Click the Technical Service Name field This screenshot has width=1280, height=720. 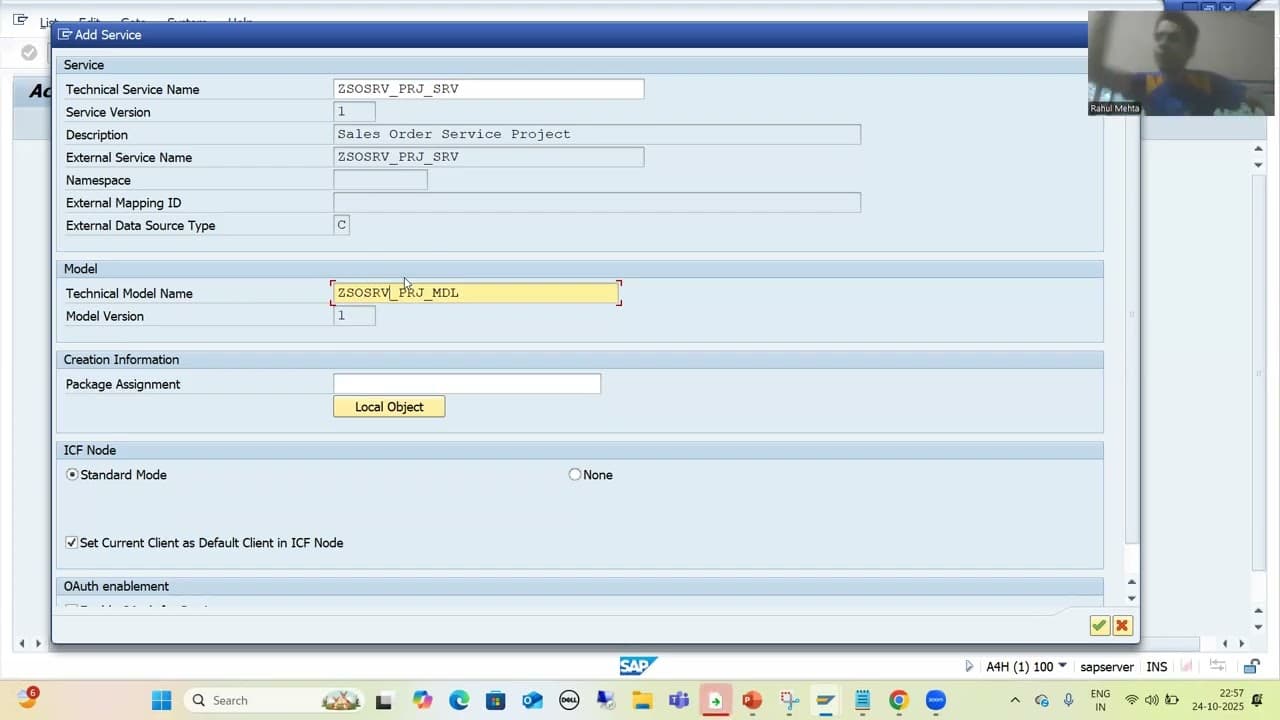[489, 89]
